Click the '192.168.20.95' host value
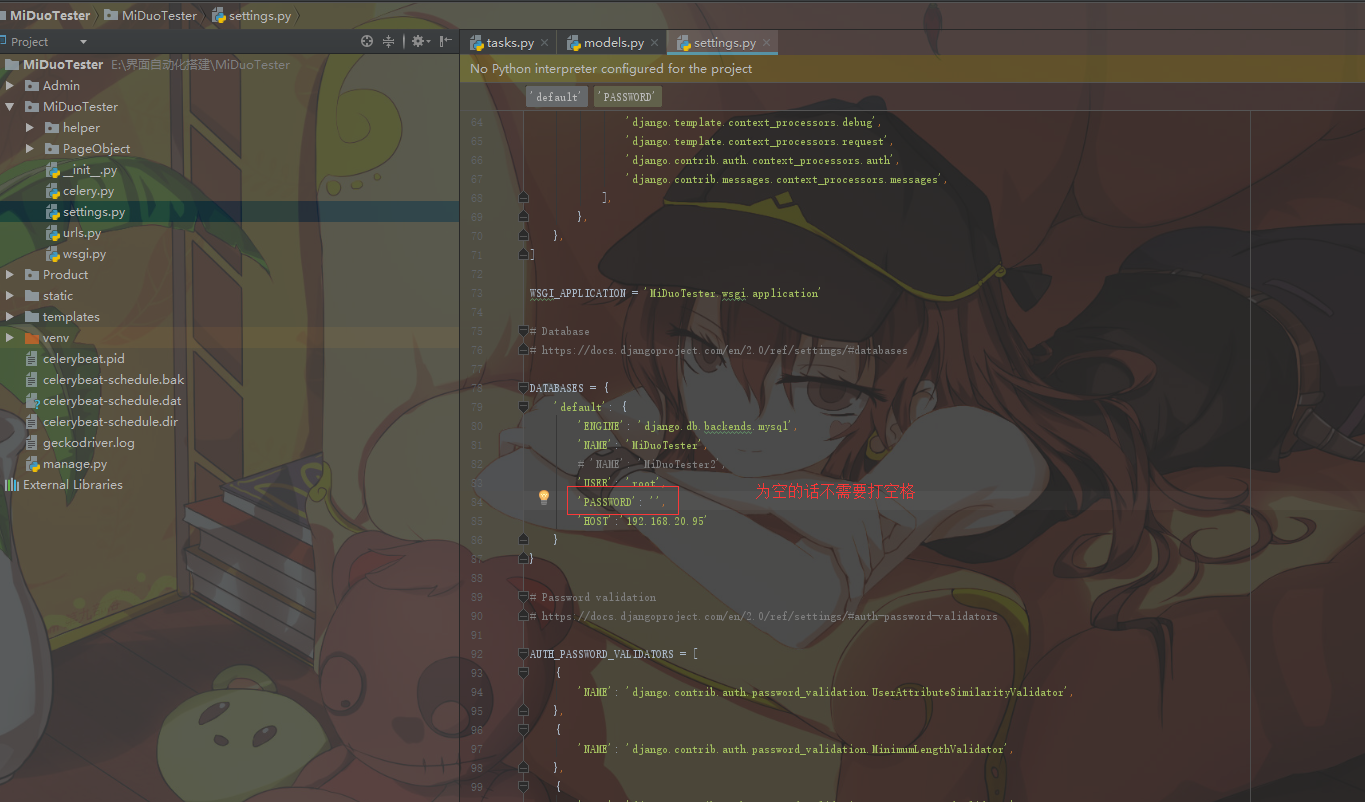This screenshot has height=802, width=1365. tap(666, 521)
